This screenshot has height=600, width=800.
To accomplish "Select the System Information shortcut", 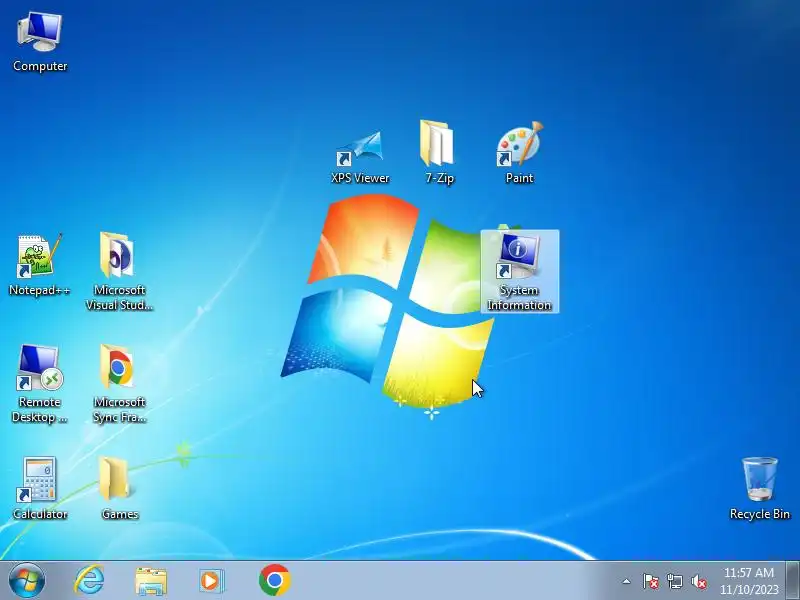I will [519, 271].
